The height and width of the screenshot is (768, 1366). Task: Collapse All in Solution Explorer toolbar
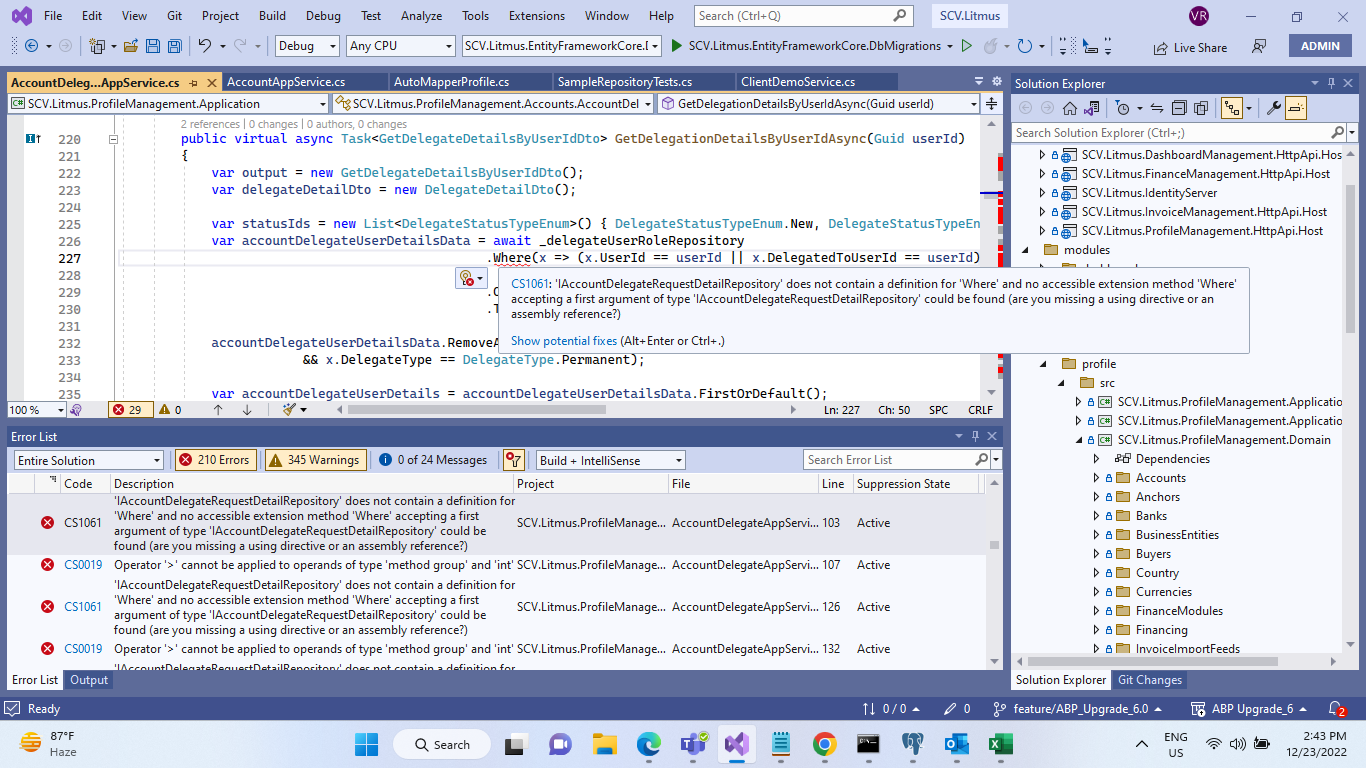pyautogui.click(x=1179, y=108)
